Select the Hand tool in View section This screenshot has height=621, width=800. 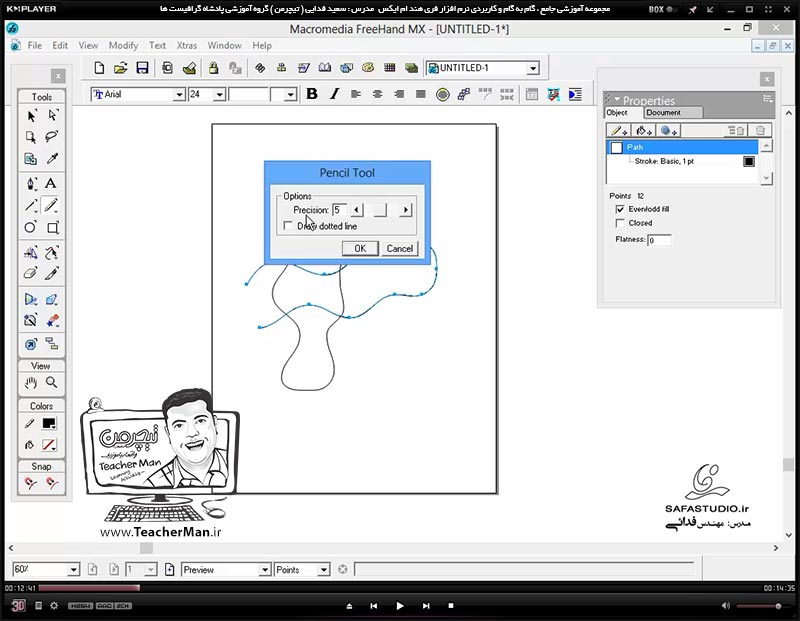pyautogui.click(x=31, y=382)
